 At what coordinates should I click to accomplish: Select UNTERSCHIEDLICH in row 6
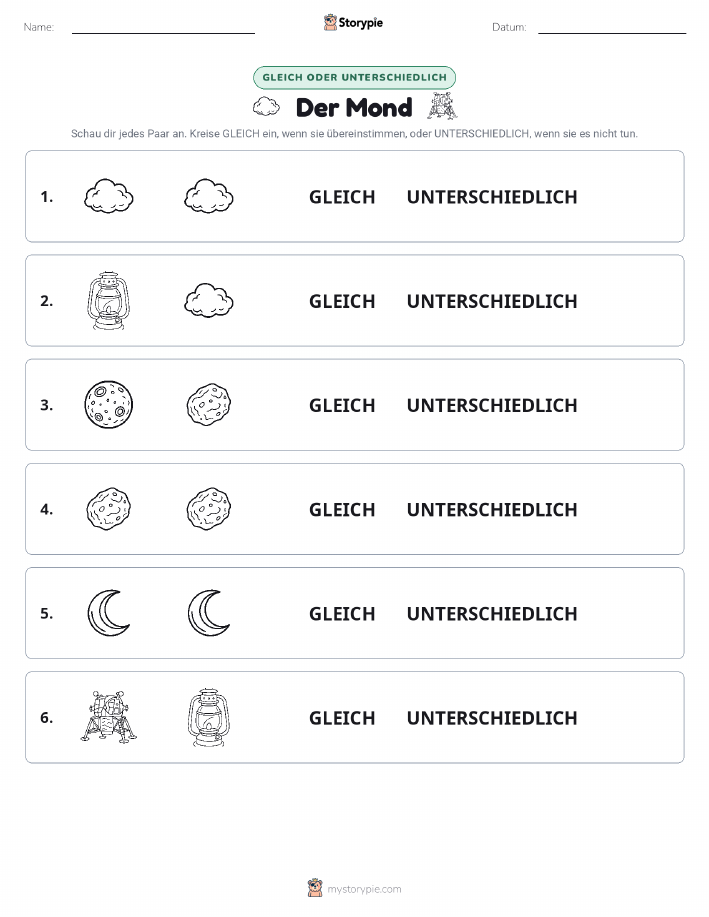[492, 718]
